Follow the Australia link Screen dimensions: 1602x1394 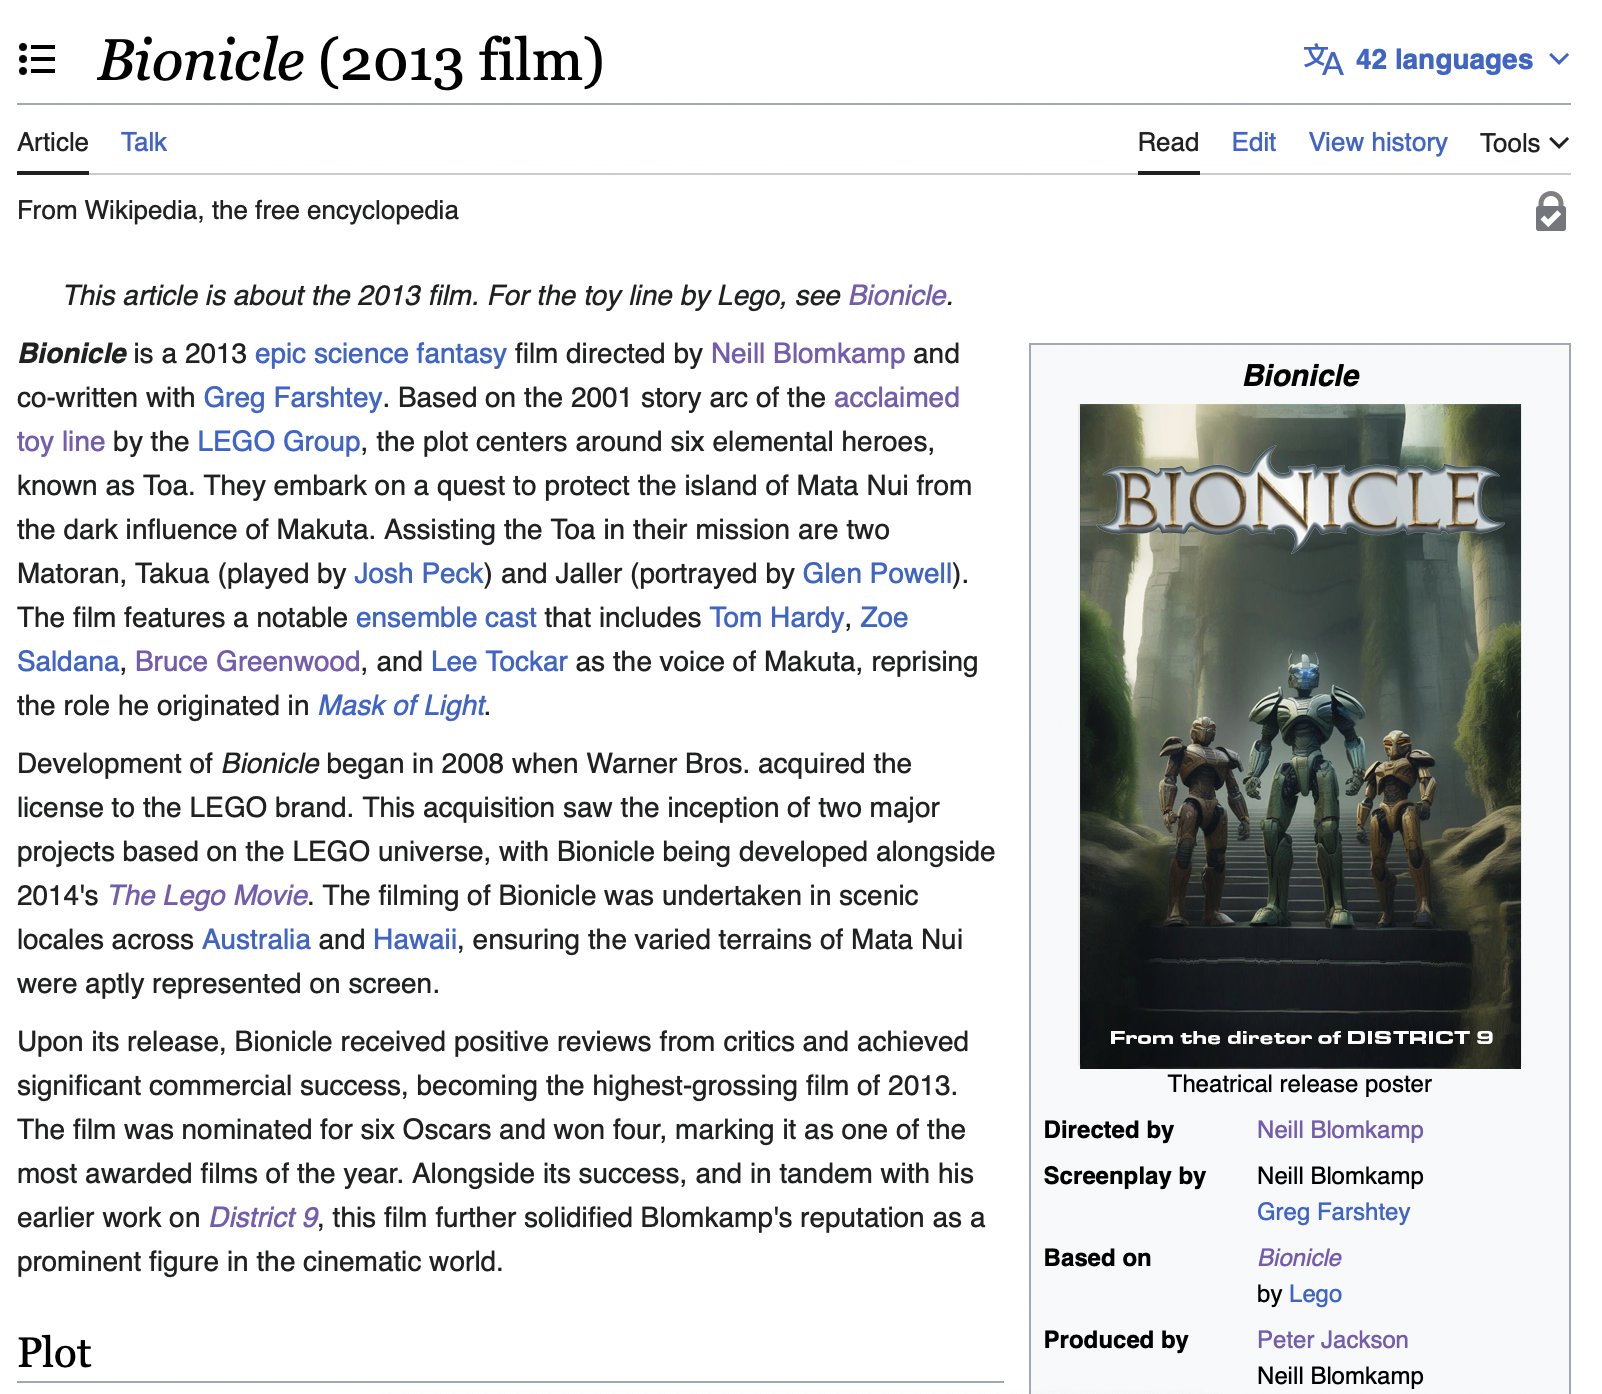click(256, 939)
